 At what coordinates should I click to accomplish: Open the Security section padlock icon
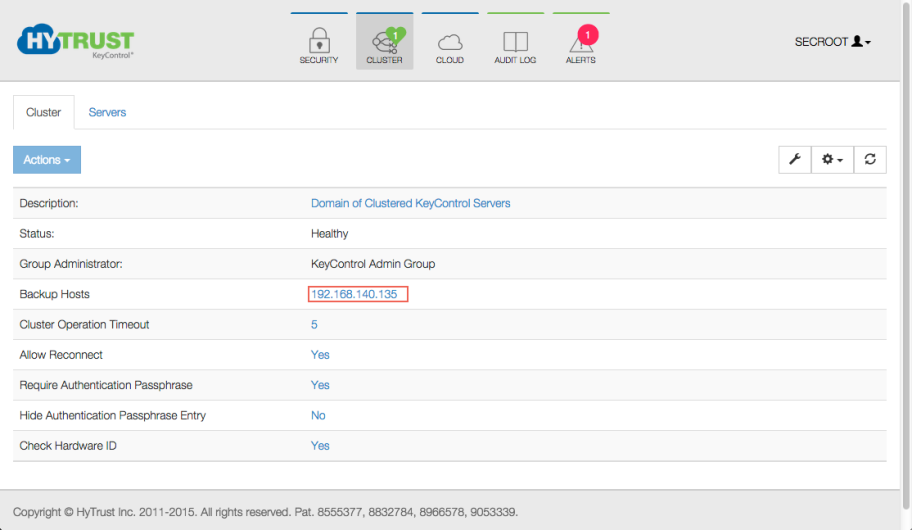pos(319,41)
